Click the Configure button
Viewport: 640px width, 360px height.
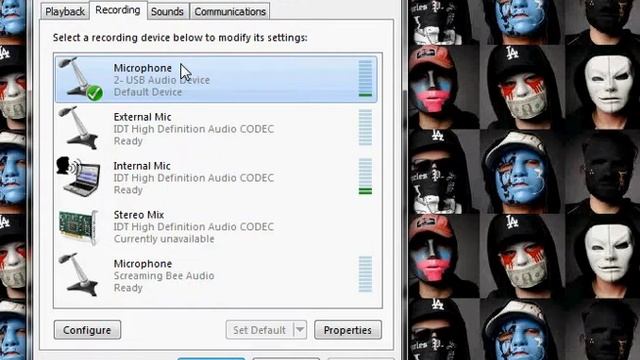[x=87, y=330]
